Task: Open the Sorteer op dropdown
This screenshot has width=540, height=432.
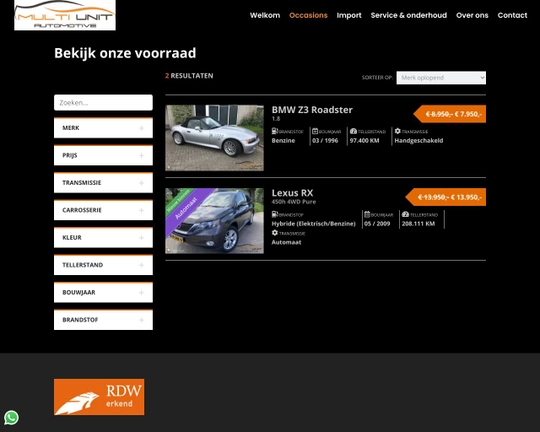Action: [441, 78]
